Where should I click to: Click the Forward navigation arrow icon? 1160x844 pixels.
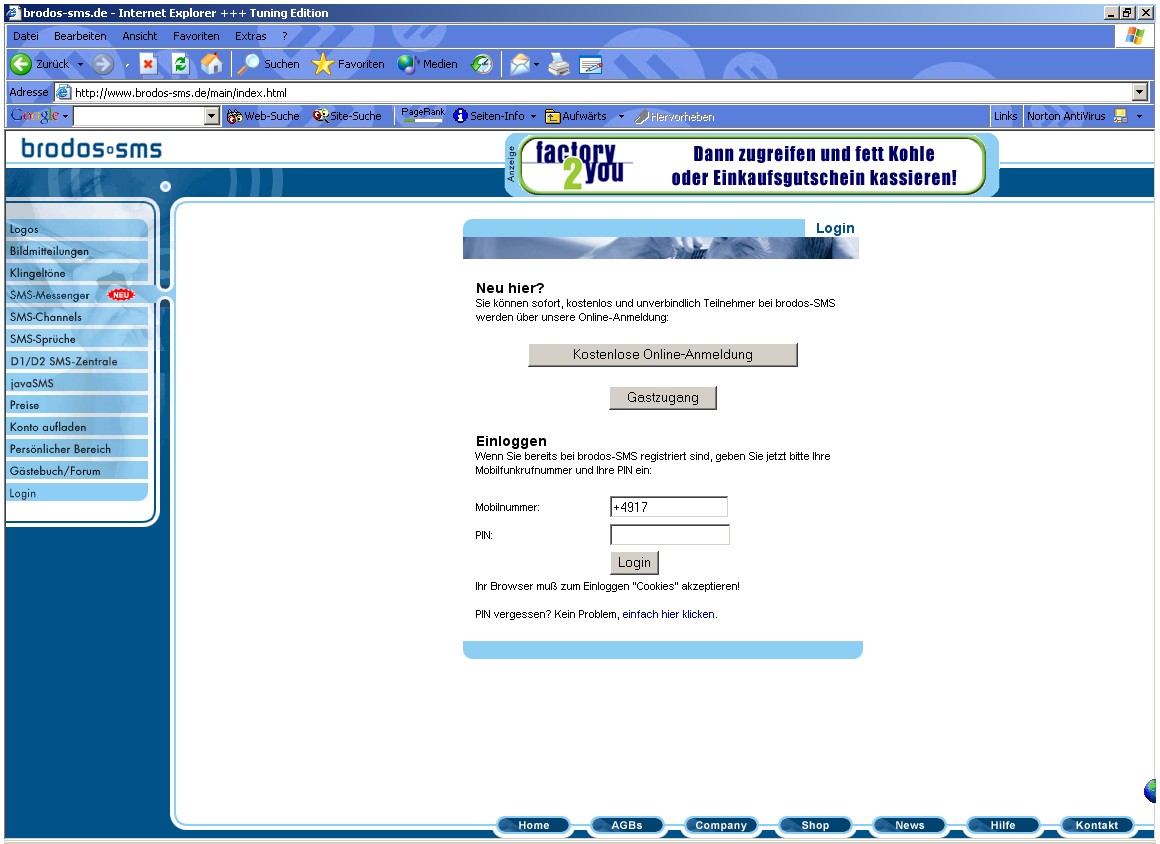[103, 64]
